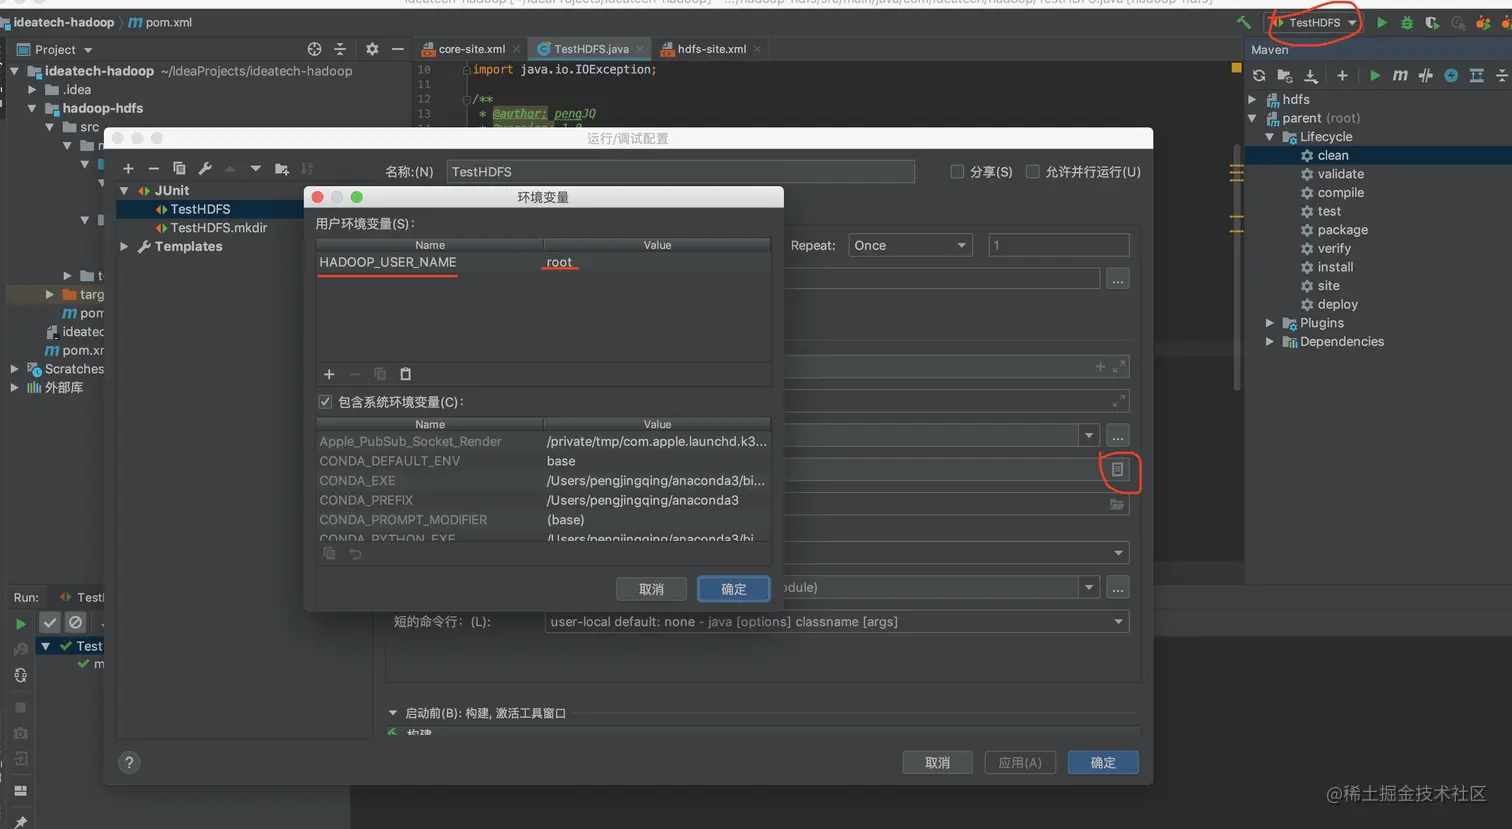
Task: Expand the Plugins node in Maven
Action: 1270,323
